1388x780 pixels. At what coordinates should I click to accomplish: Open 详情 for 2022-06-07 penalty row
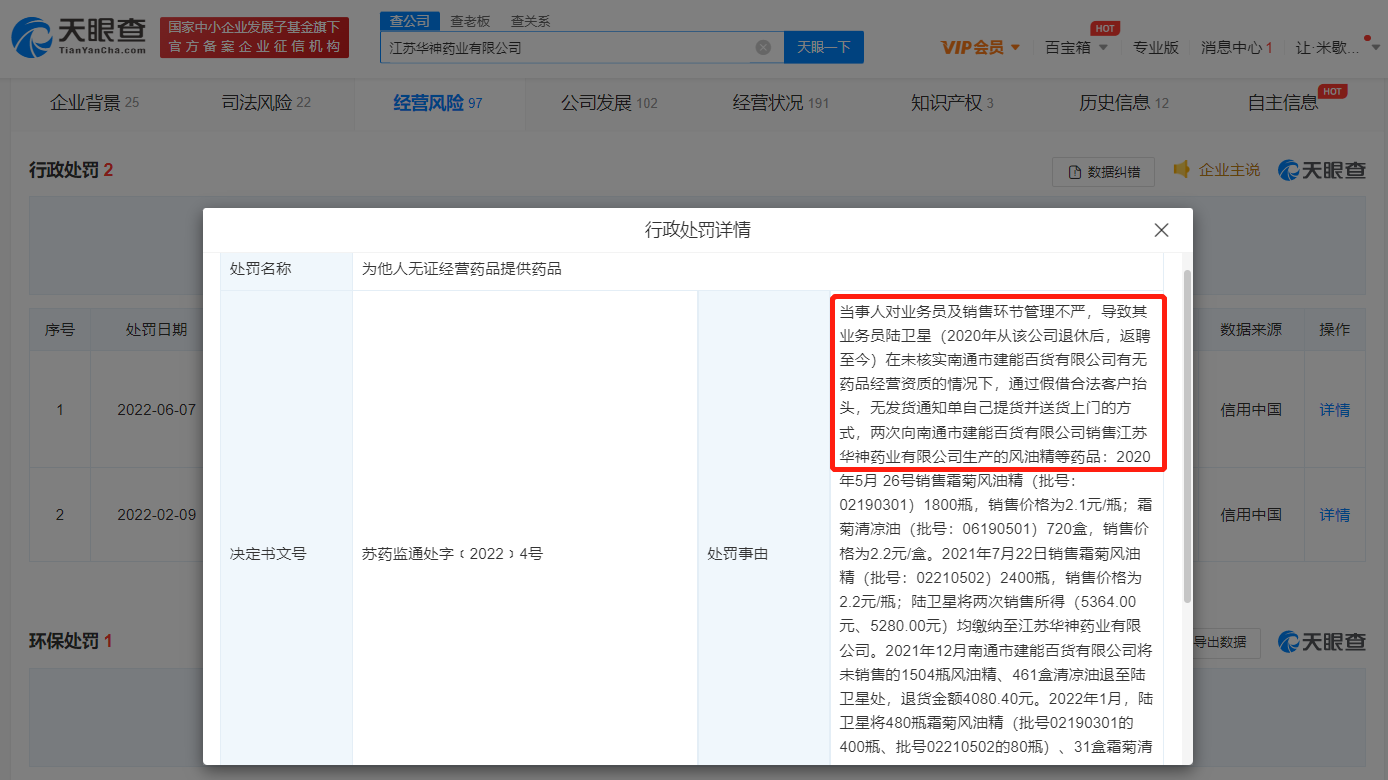click(1334, 410)
